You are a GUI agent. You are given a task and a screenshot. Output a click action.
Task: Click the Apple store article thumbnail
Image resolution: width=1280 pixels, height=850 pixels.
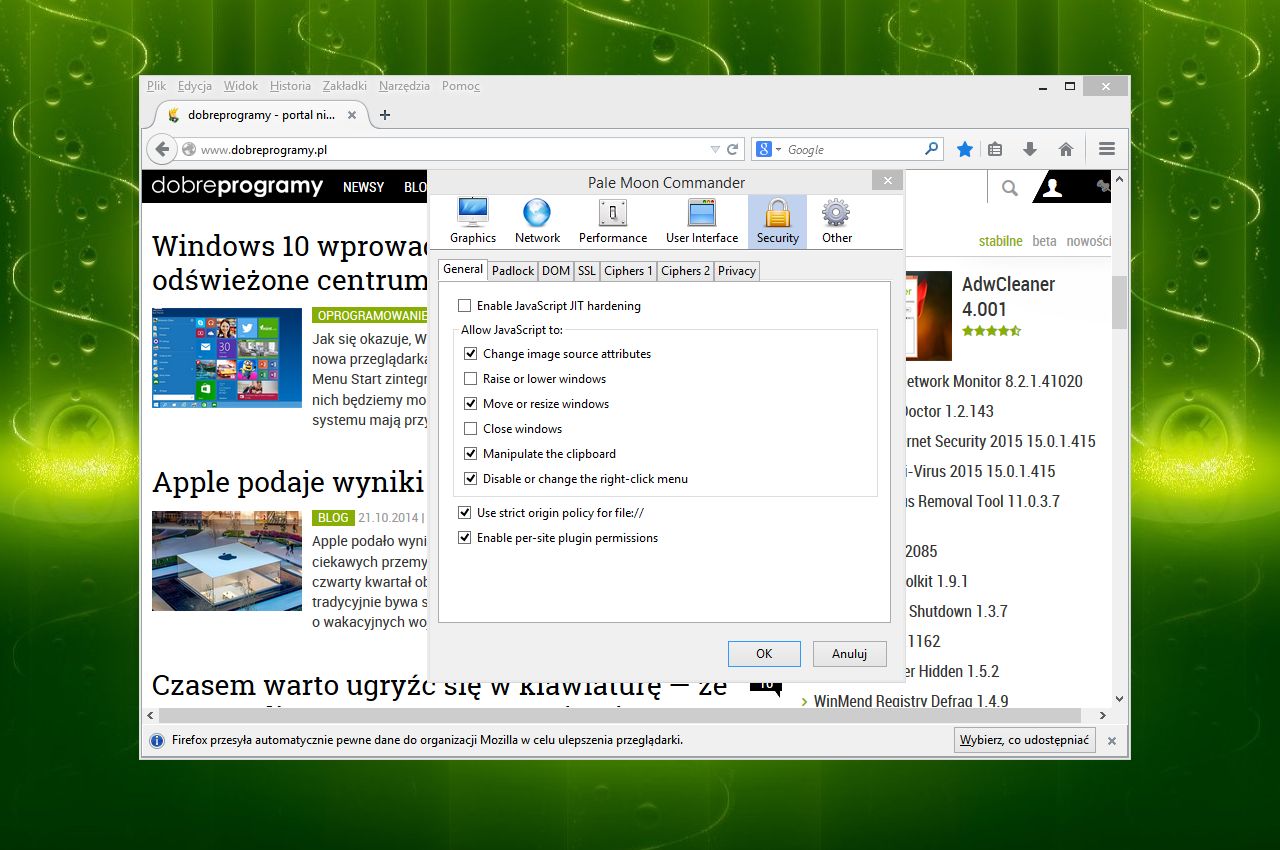(x=227, y=561)
